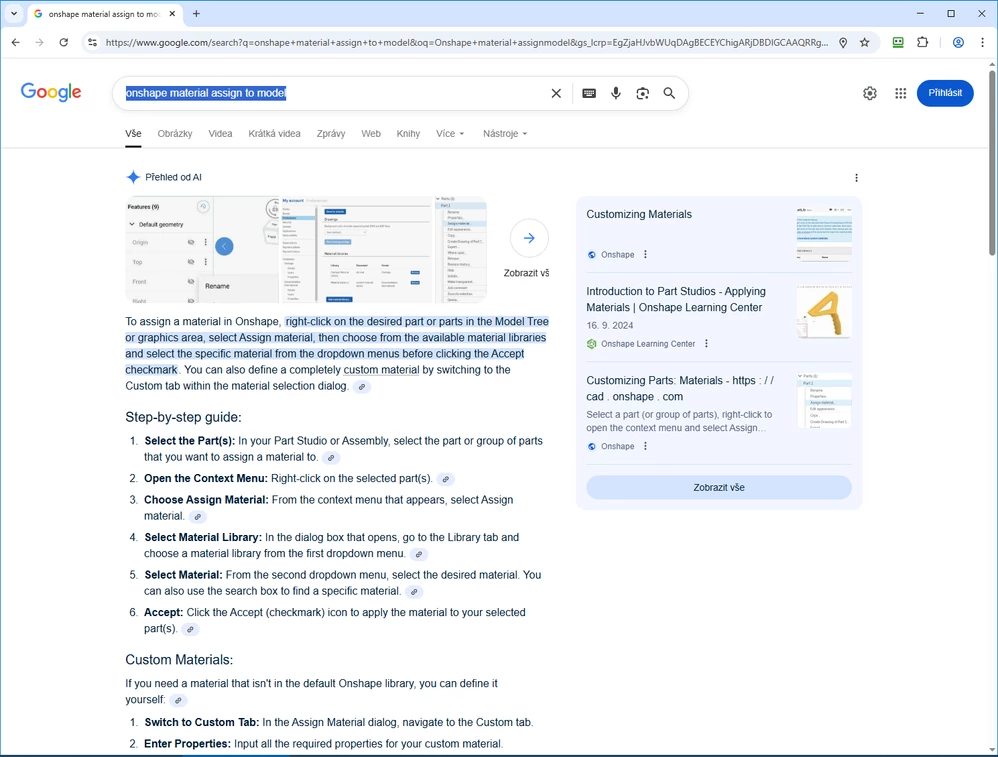This screenshot has width=998, height=757.
Task: Switch to the Obrázky tab
Action: coord(174,133)
